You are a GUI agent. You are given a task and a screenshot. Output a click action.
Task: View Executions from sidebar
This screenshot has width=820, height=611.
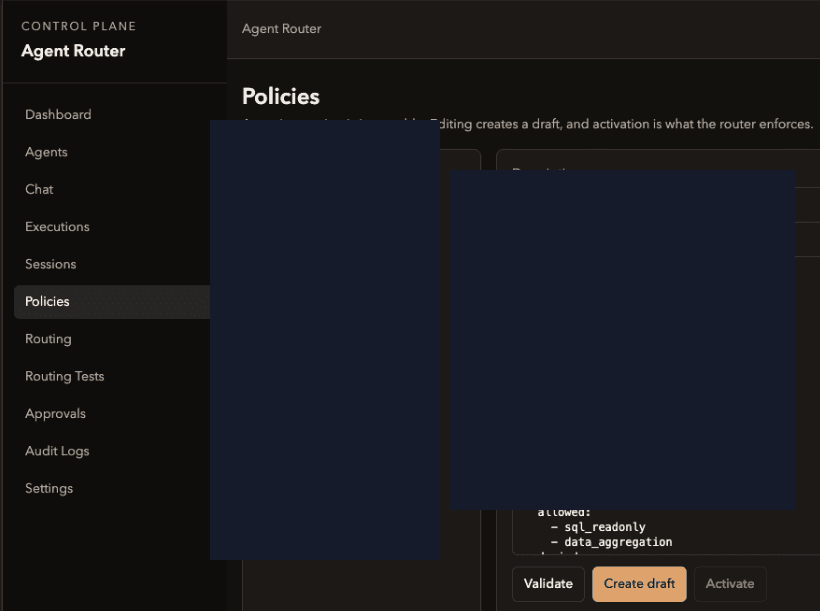(57, 227)
